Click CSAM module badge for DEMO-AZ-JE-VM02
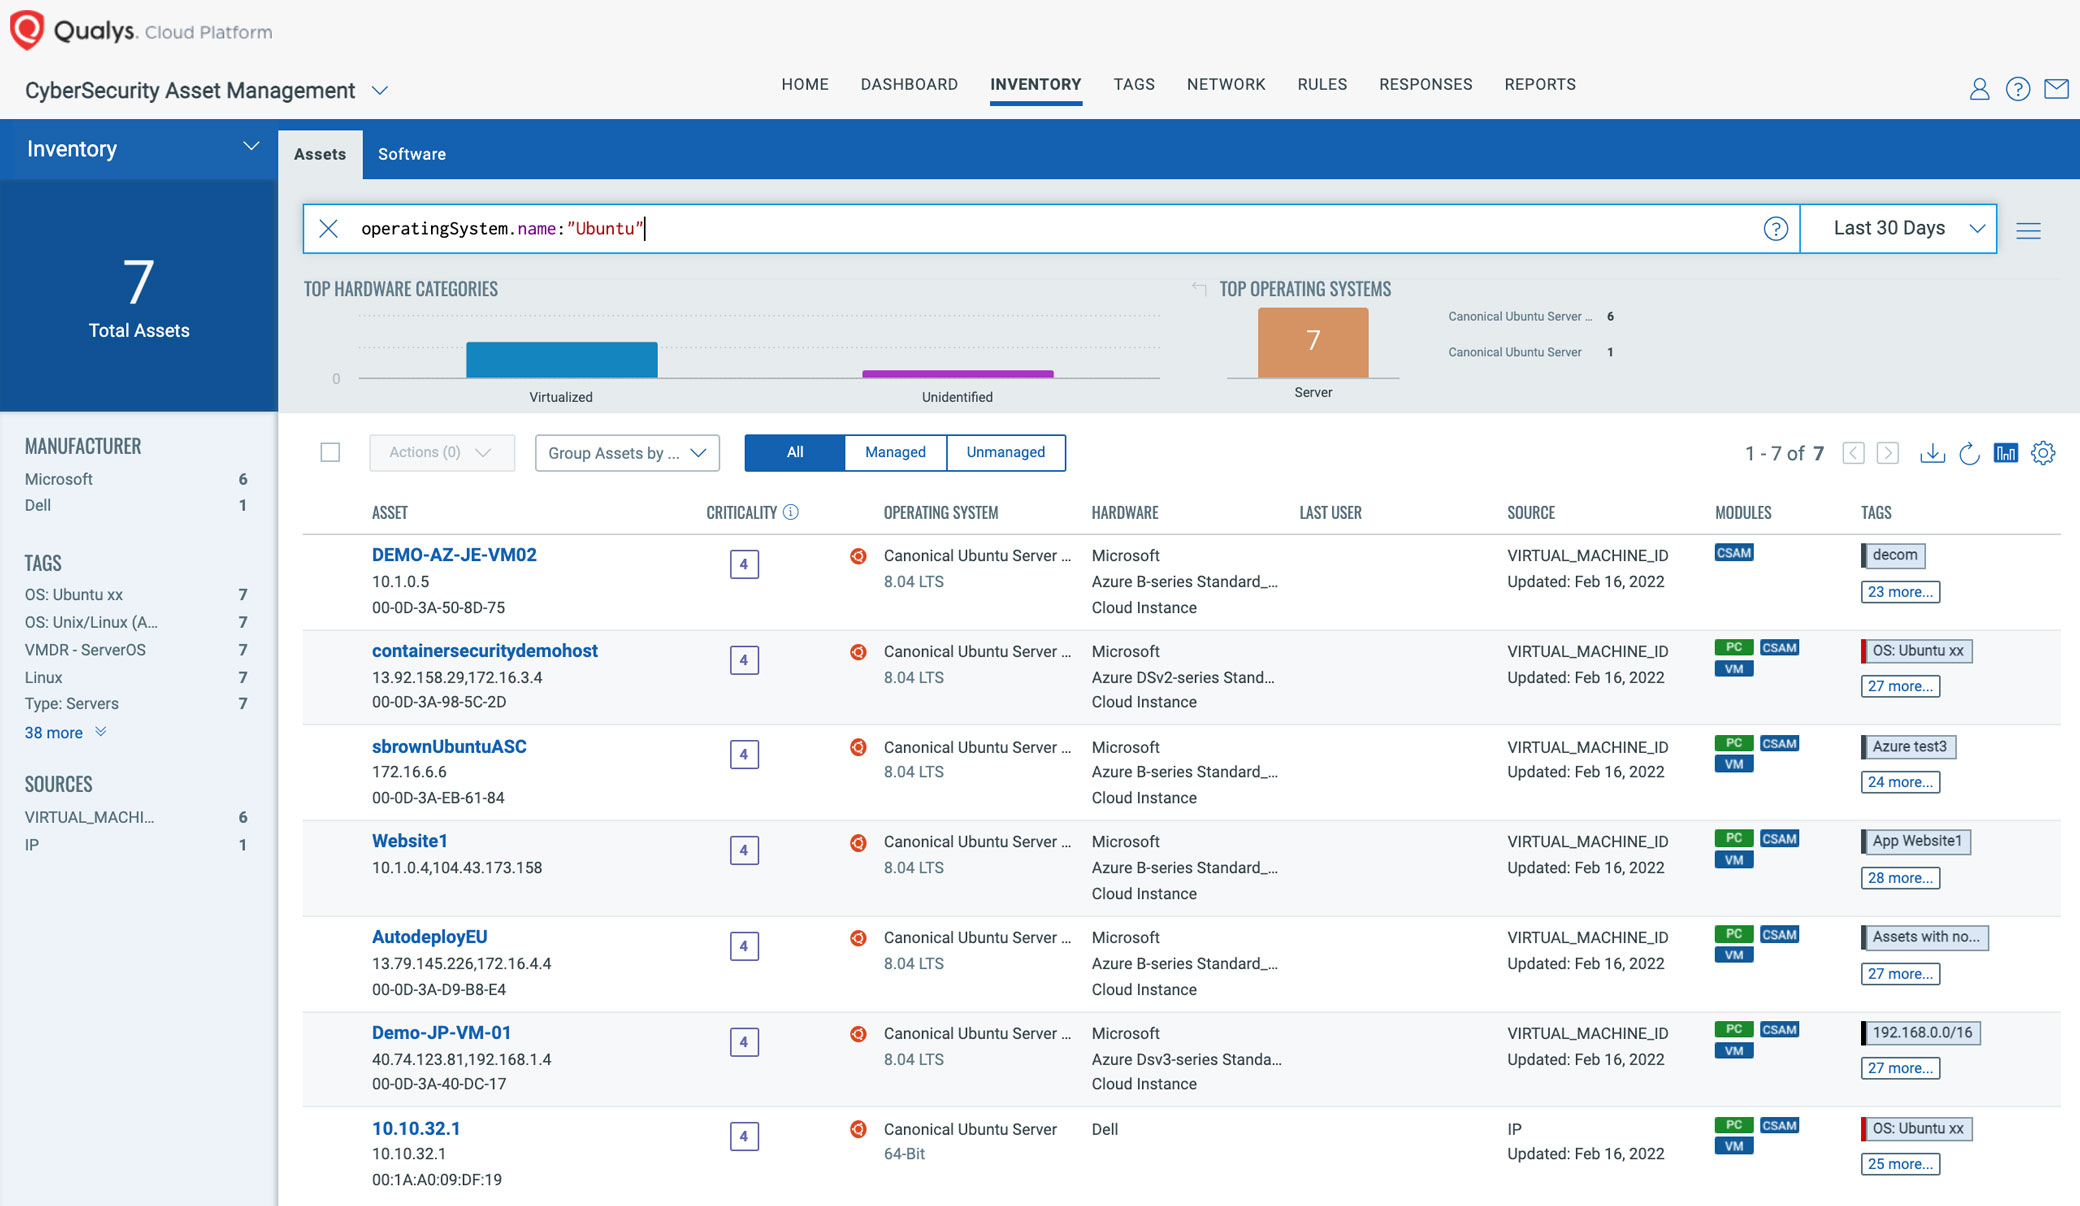 click(x=1734, y=553)
